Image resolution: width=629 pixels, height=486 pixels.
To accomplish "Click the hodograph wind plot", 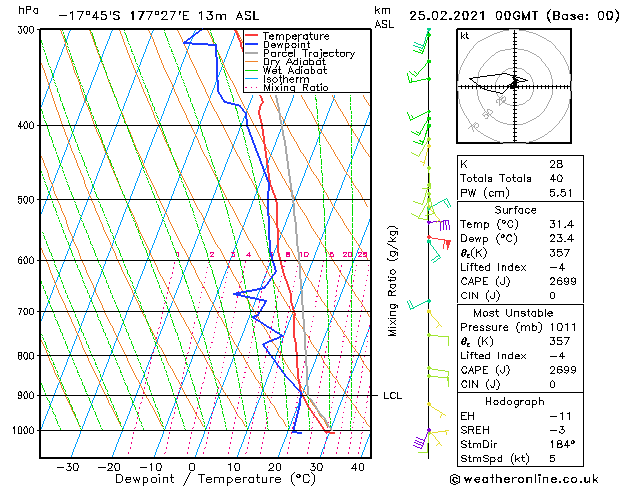I will pyautogui.click(x=514, y=86).
